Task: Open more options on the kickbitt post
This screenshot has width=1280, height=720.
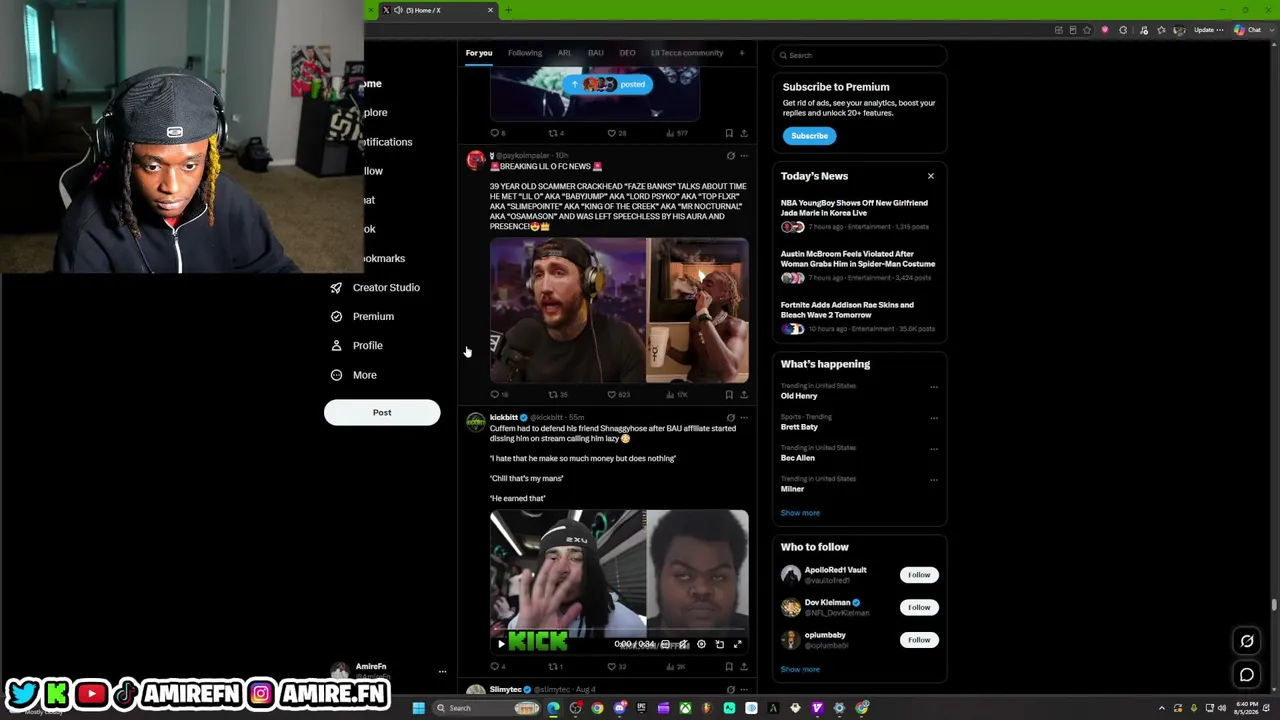Action: tap(744, 418)
